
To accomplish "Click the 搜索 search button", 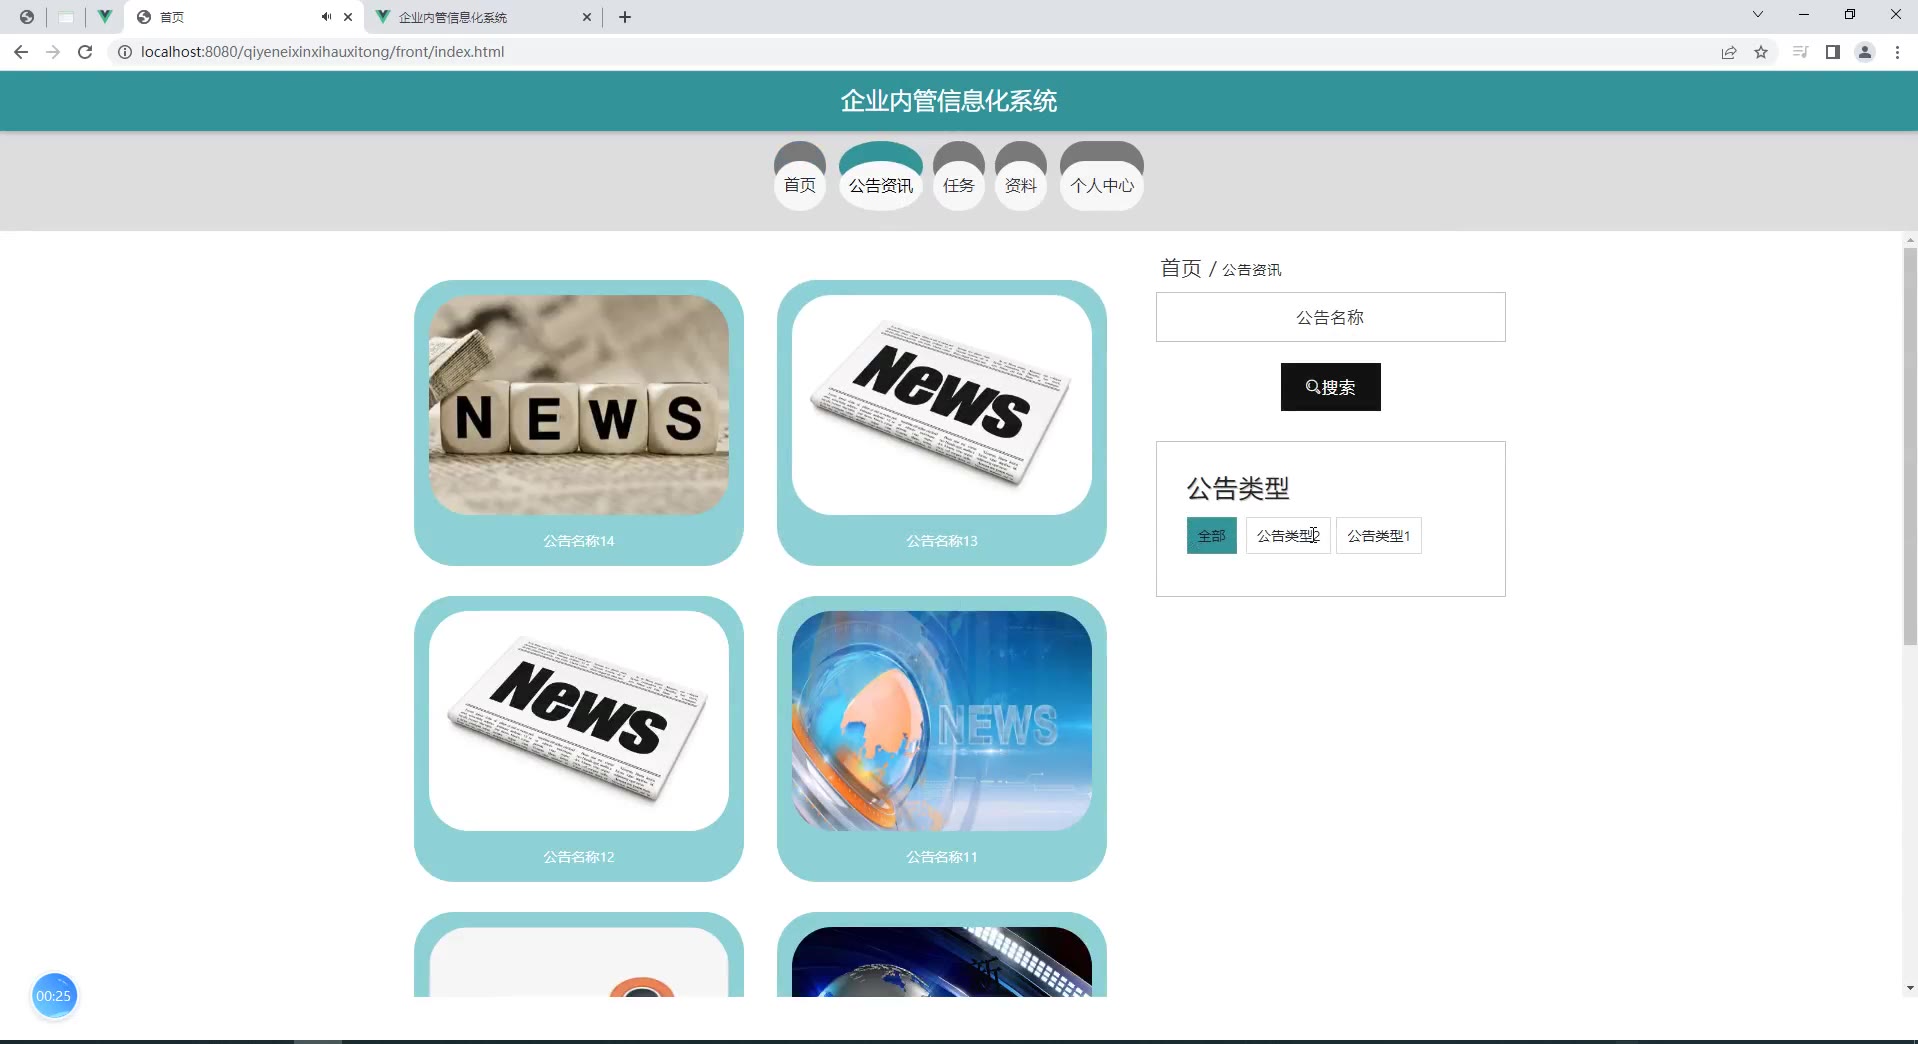I will pos(1331,387).
